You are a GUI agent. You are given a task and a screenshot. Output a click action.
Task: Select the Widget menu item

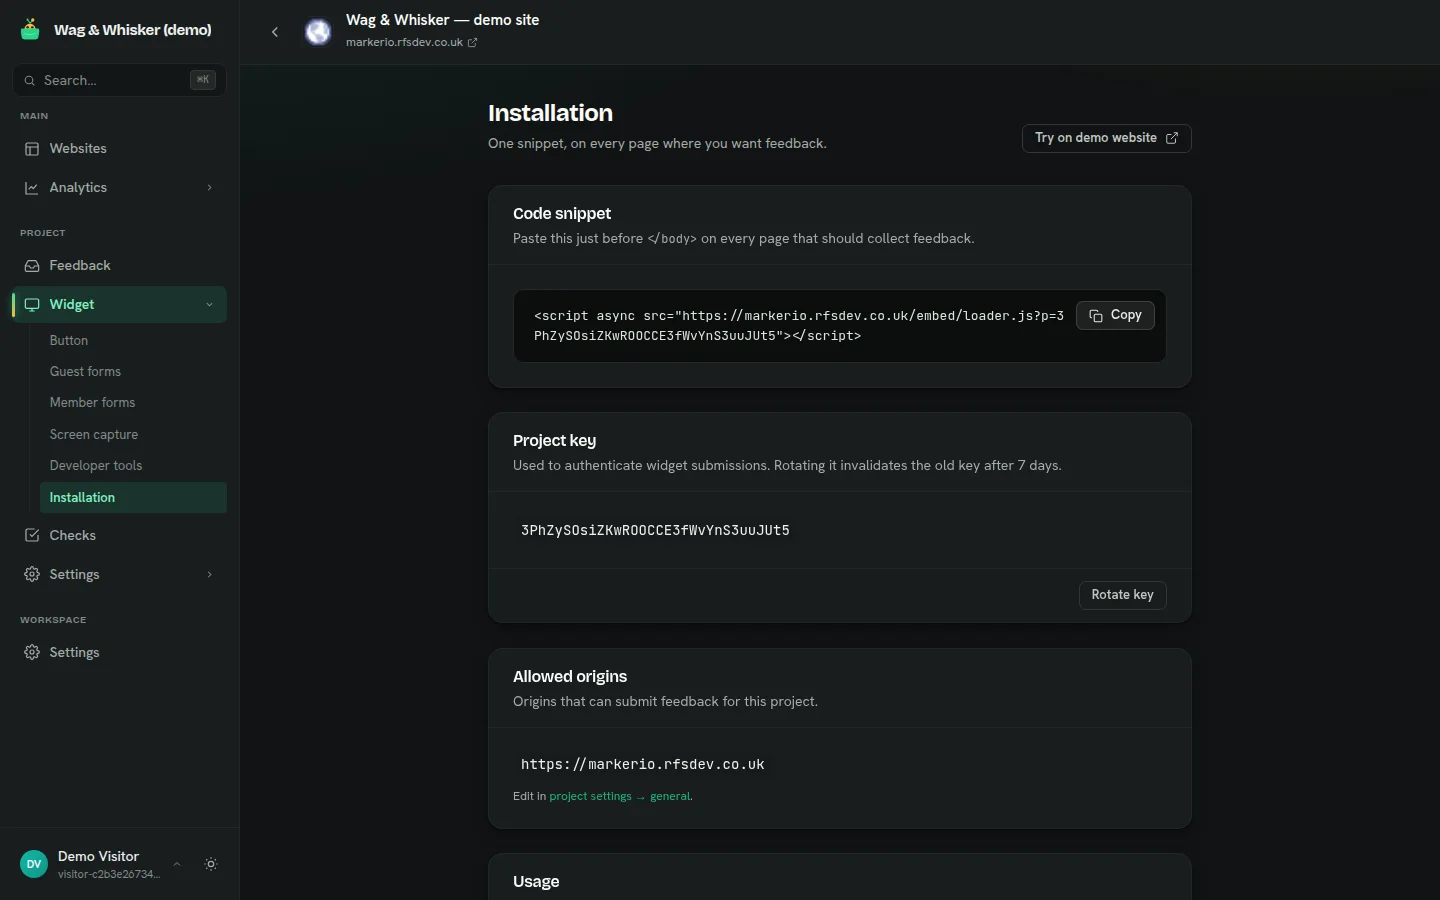pyautogui.click(x=119, y=305)
